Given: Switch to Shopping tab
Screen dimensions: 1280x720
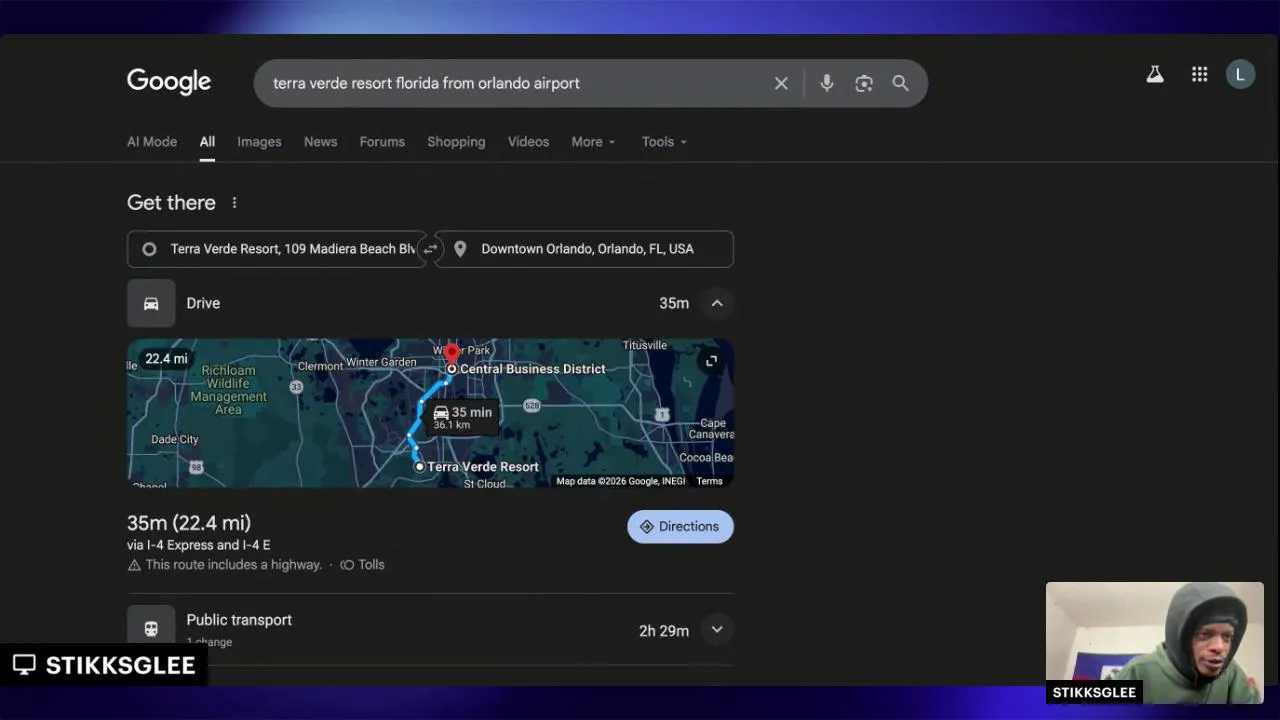Looking at the screenshot, I should point(456,142).
